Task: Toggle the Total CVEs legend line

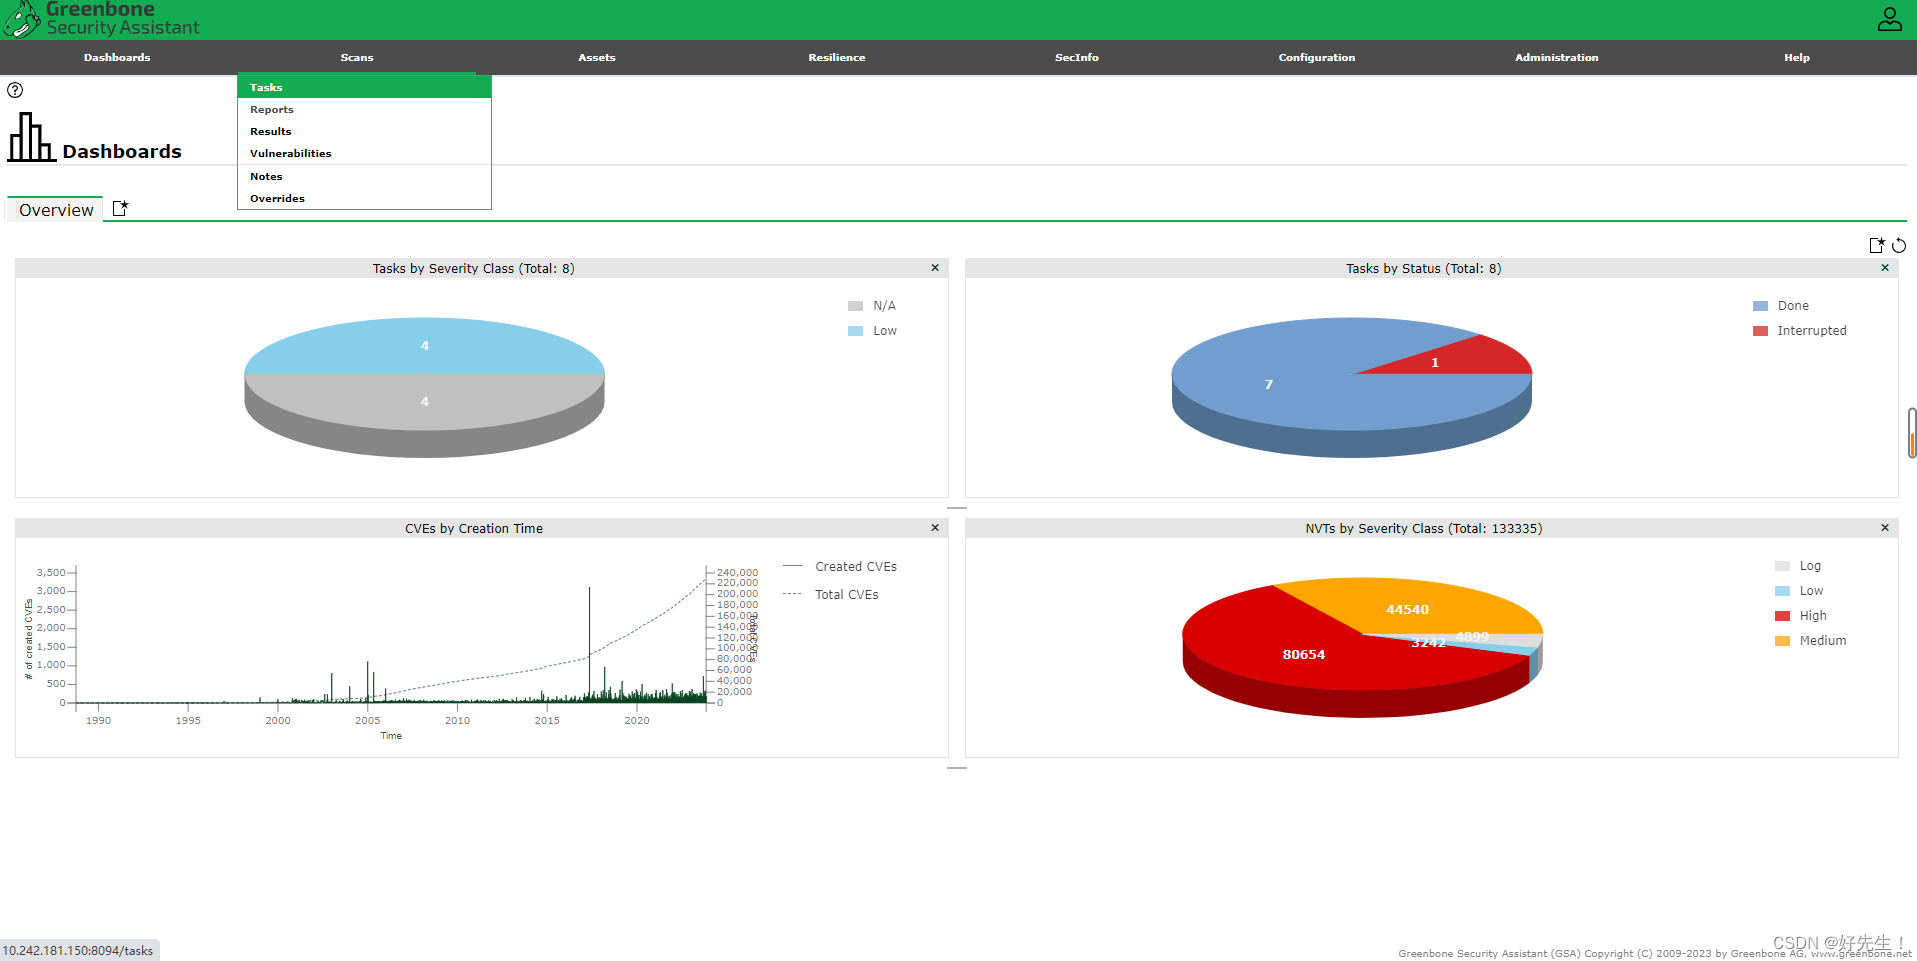Action: [831, 594]
